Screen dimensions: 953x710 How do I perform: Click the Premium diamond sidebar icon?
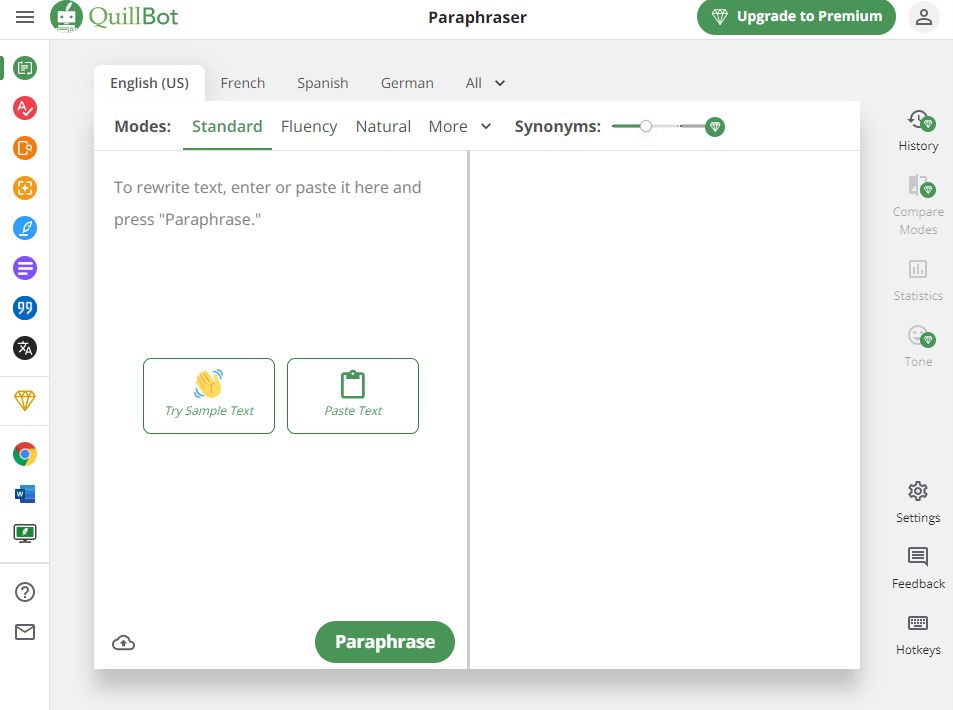coord(25,401)
